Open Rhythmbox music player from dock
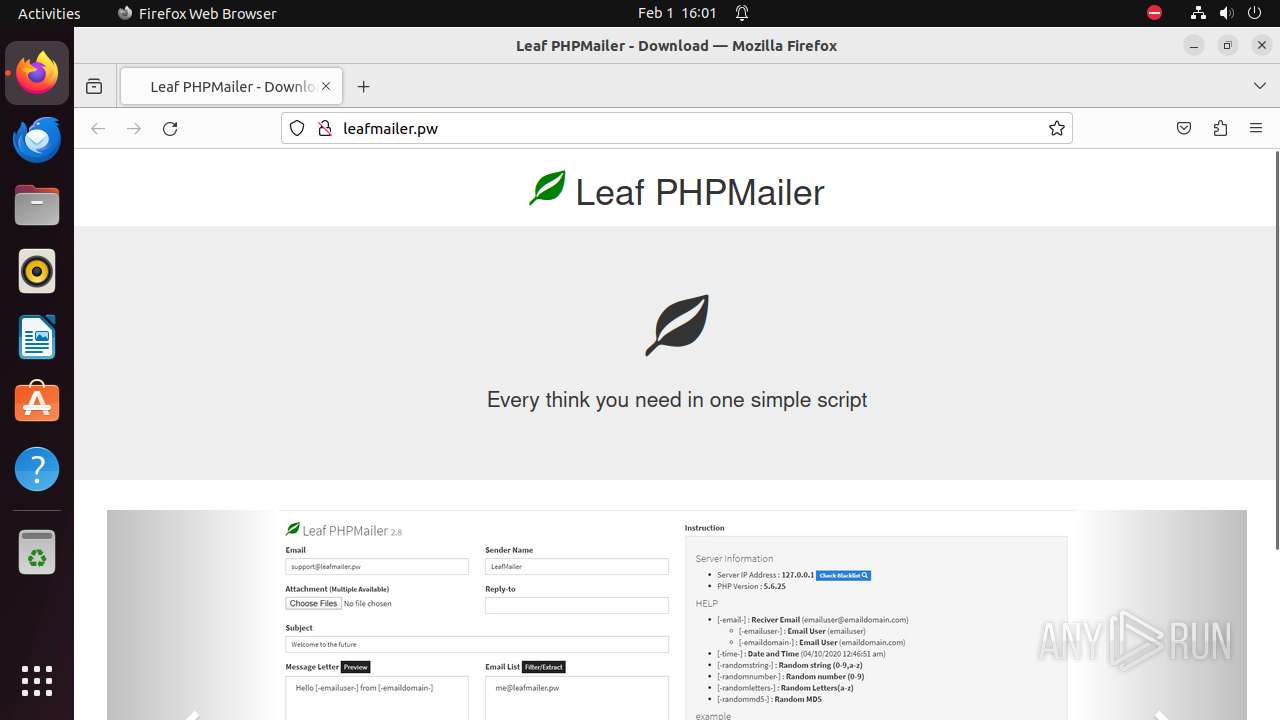Viewport: 1280px width, 720px height. pyautogui.click(x=37, y=271)
